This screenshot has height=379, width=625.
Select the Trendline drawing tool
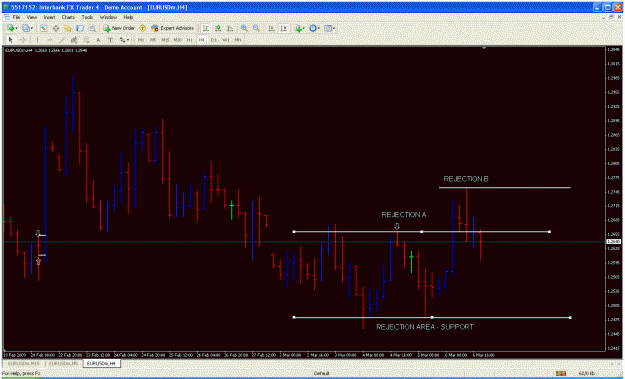pyautogui.click(x=62, y=40)
